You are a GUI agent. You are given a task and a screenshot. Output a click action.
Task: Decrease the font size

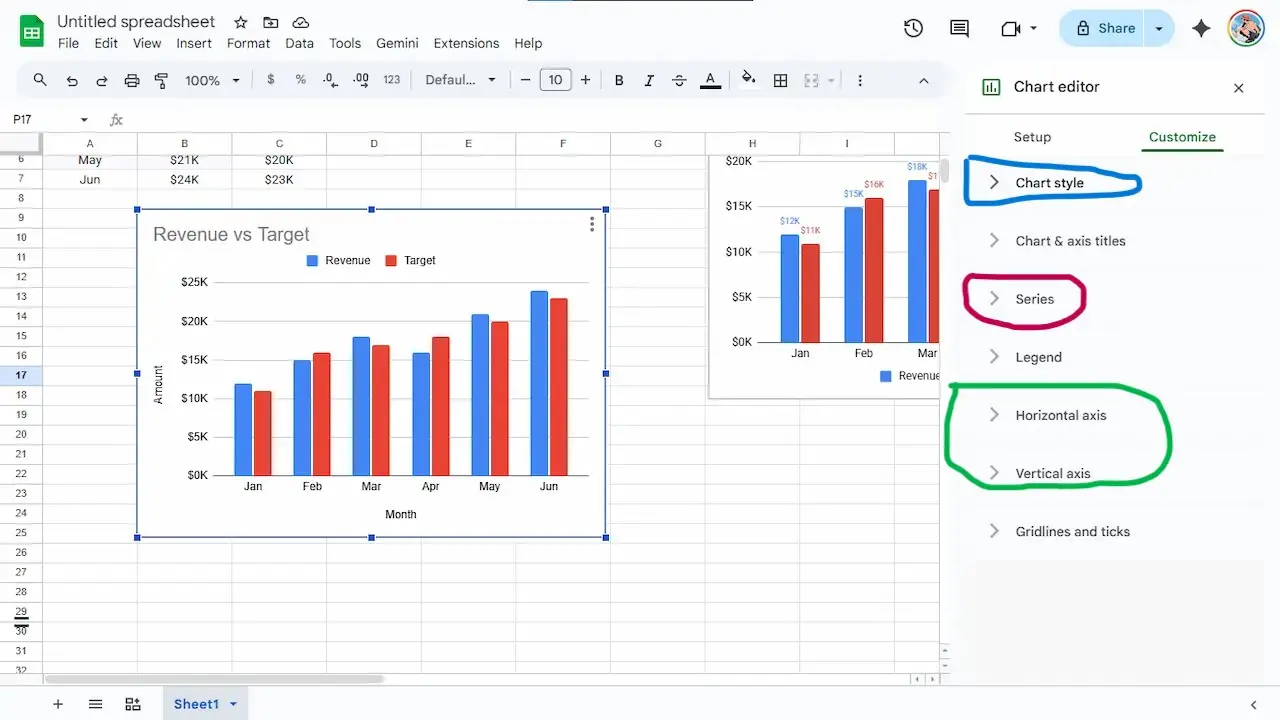tap(525, 80)
